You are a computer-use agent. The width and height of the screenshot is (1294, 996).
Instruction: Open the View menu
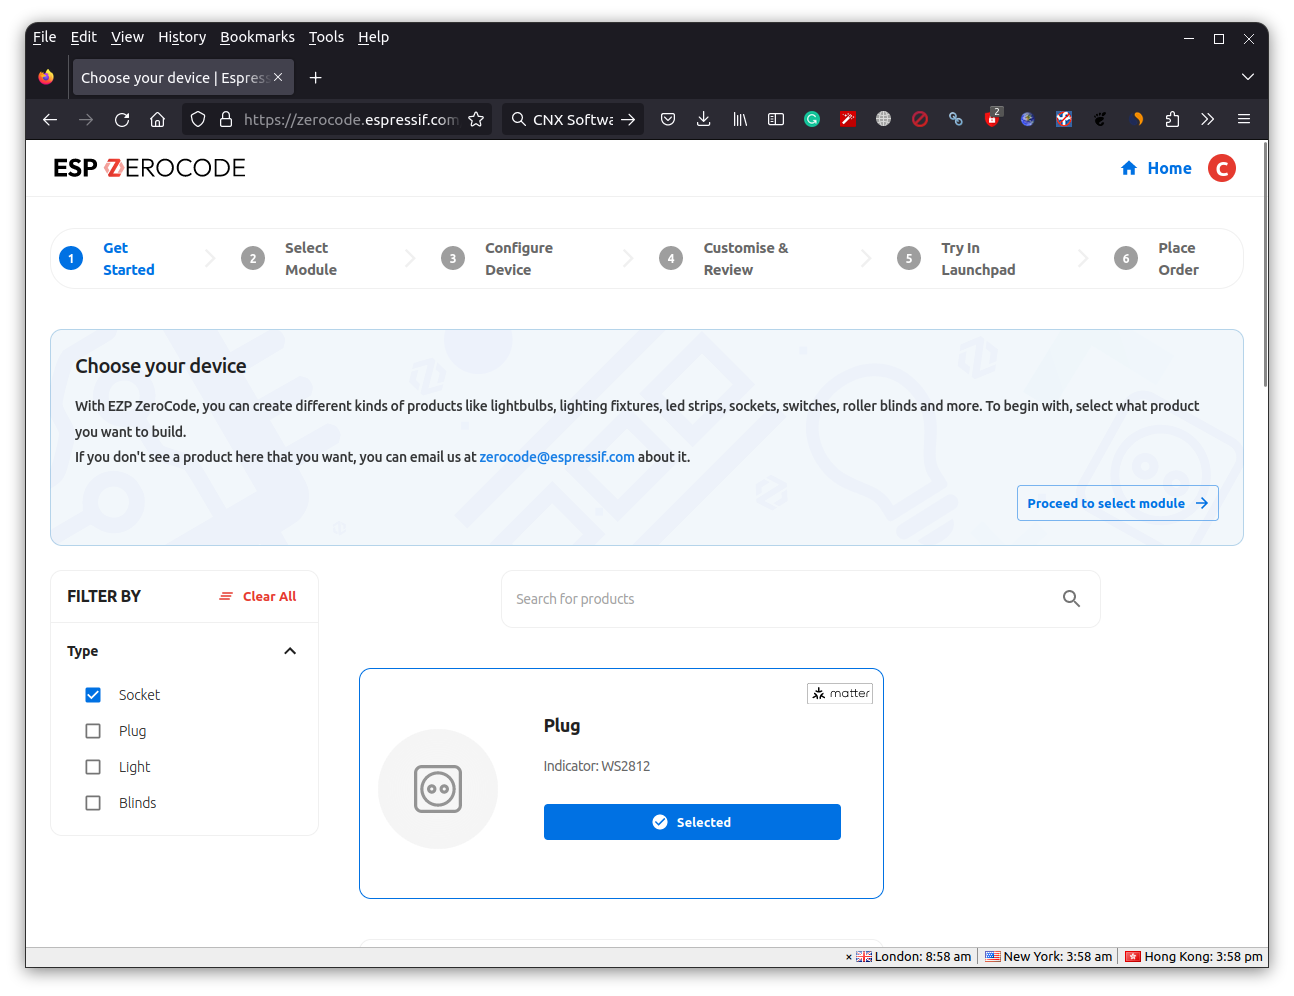pos(127,37)
